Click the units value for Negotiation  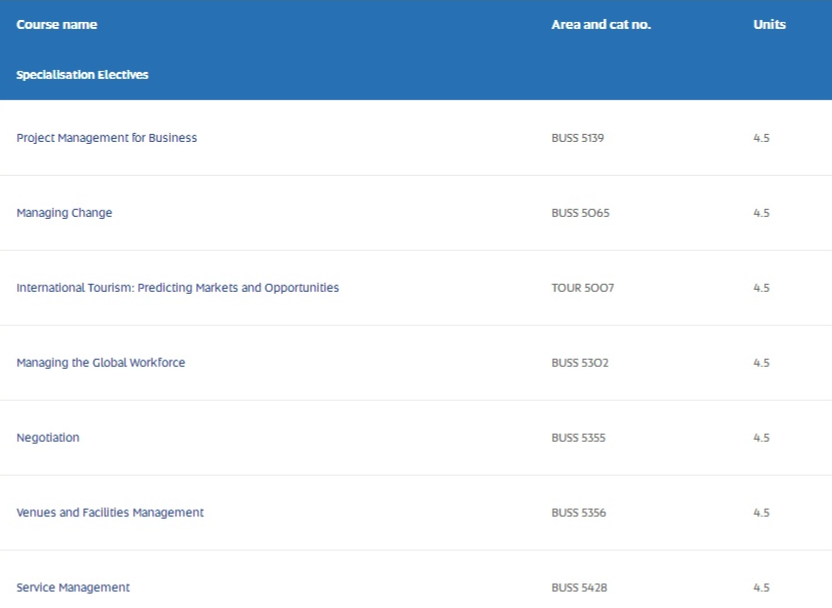(761, 438)
